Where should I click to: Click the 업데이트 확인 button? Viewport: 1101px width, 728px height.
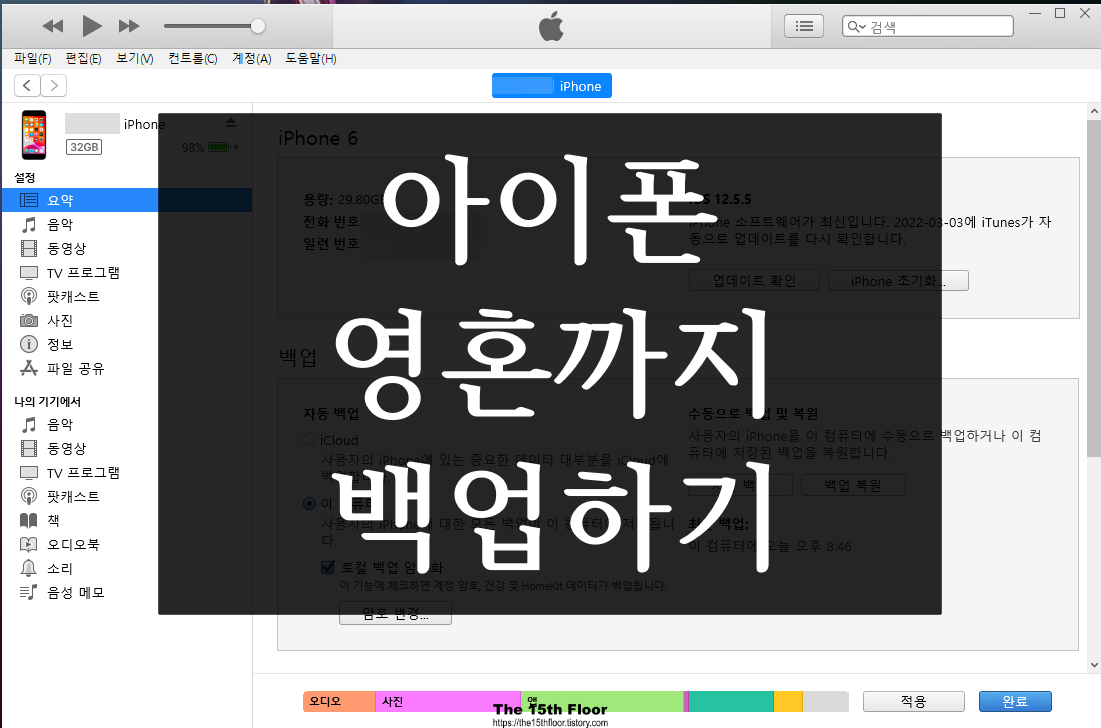pyautogui.click(x=754, y=281)
